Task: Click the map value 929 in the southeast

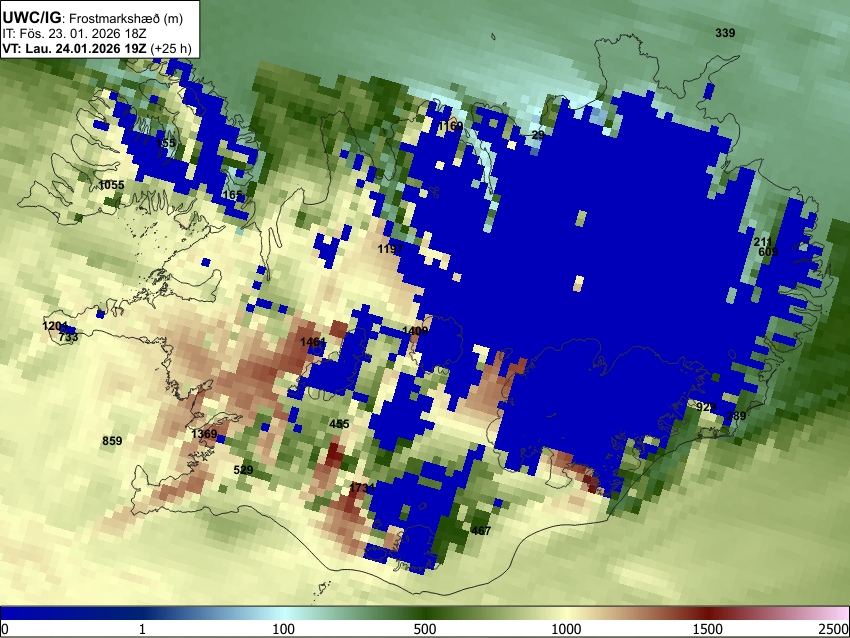Action: coord(706,407)
